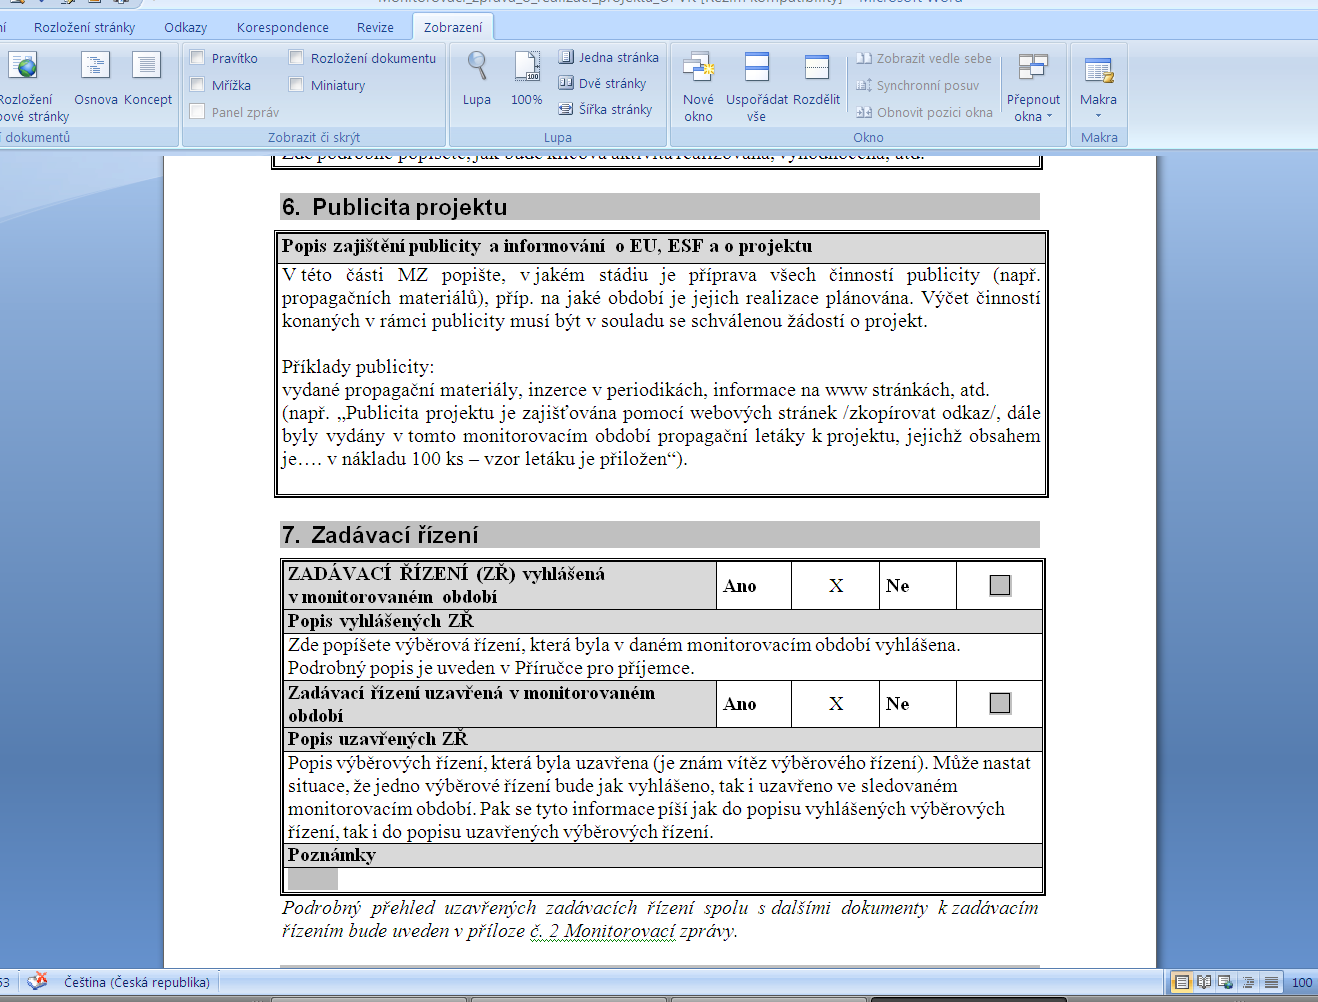Select Web Layout view in status bar
Image resolution: width=1318 pixels, height=1002 pixels.
pyautogui.click(x=1225, y=983)
